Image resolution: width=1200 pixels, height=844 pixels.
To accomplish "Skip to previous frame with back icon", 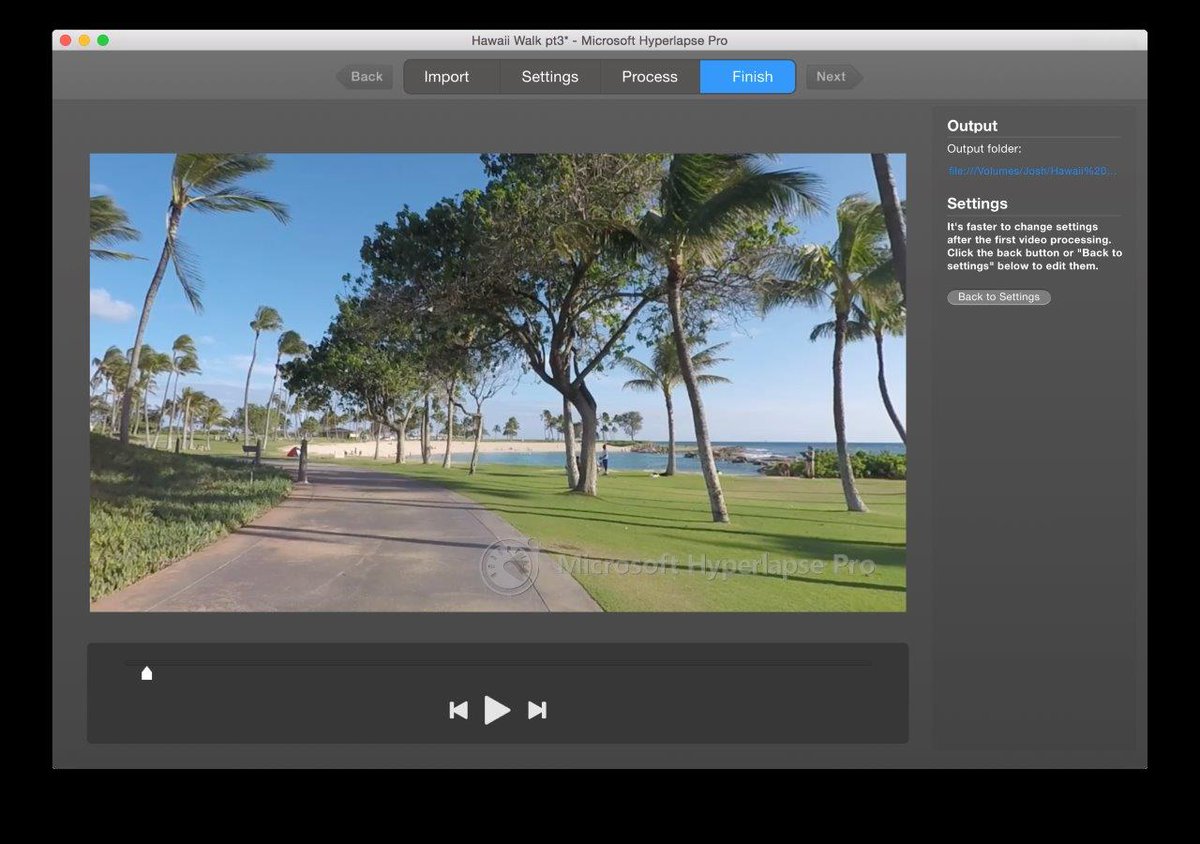I will [458, 710].
